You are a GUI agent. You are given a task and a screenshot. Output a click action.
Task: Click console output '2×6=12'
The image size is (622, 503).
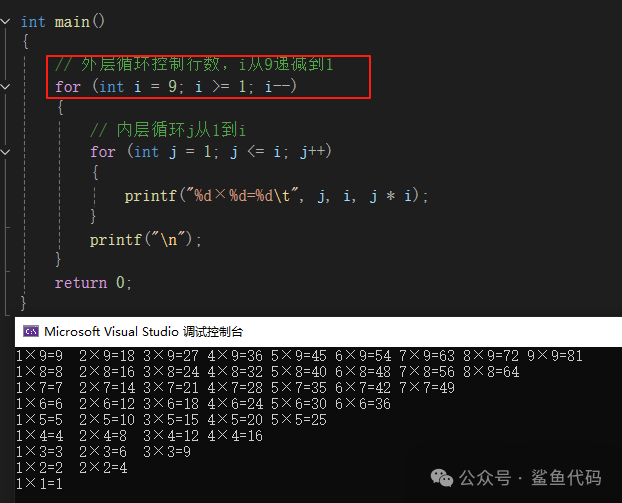click(107, 404)
